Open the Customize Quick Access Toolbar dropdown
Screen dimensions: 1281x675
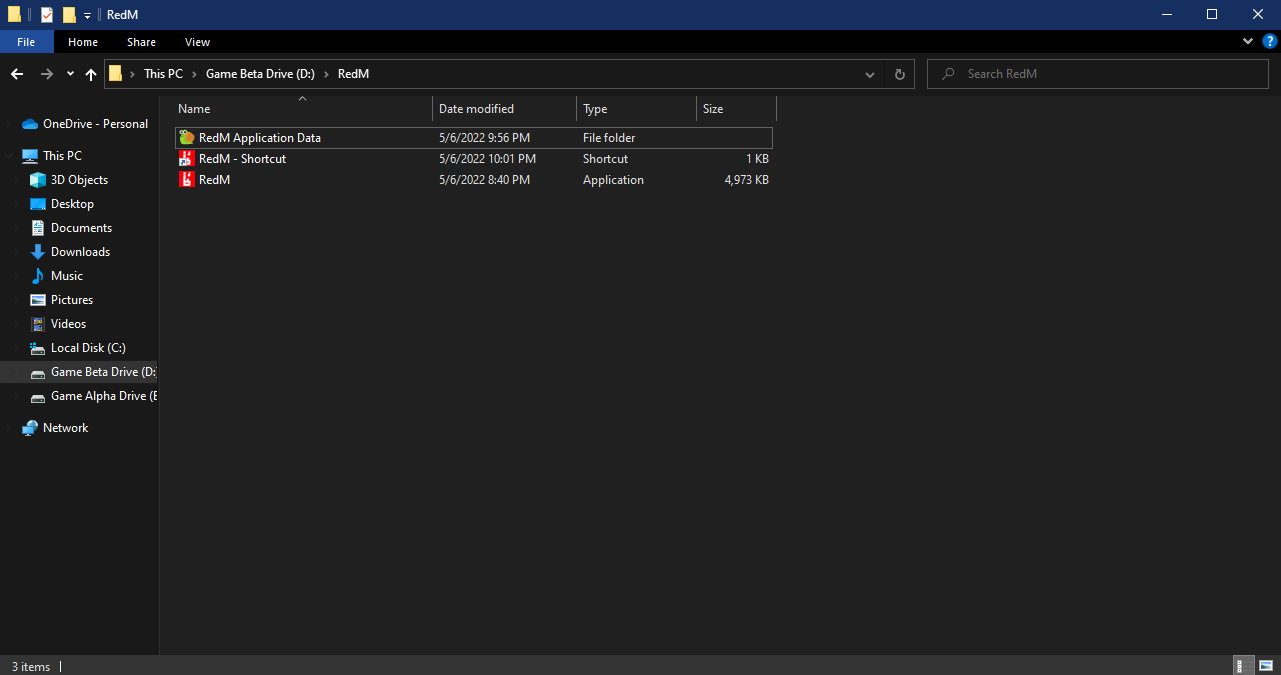point(88,15)
